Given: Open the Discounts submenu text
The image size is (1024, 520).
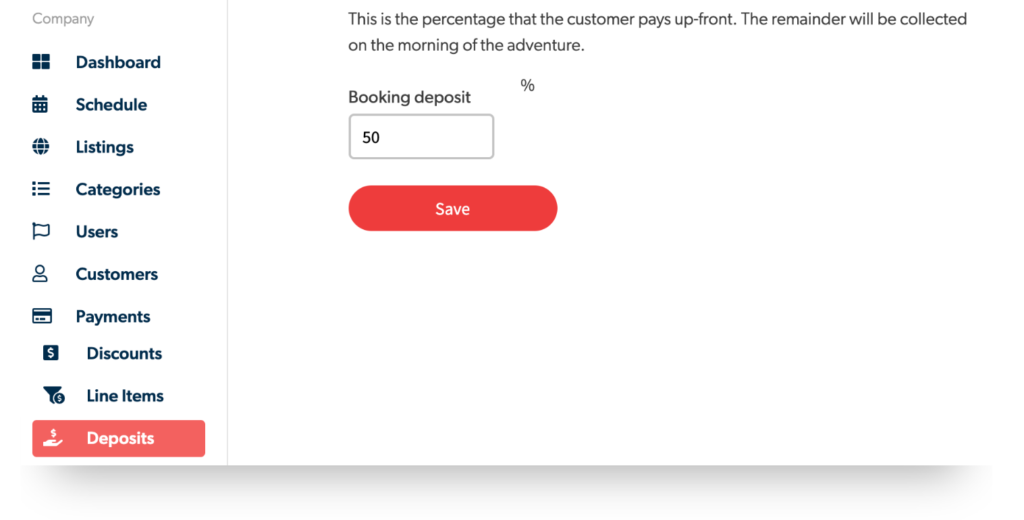Looking at the screenshot, I should (x=124, y=353).
